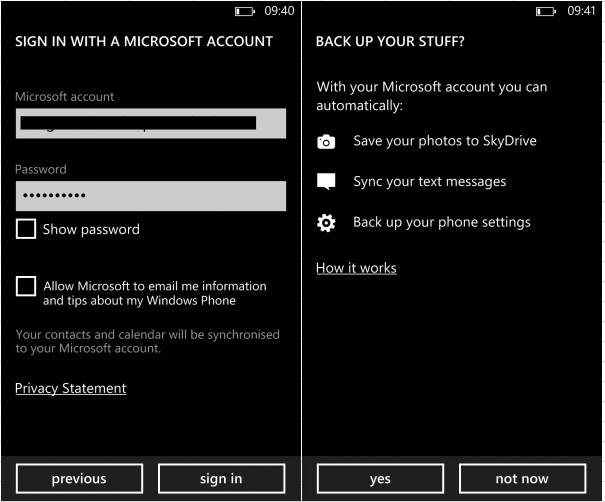Viewport: 605px width, 502px height.
Task: Click the 09:41 clock on backup screen
Action: (581, 11)
